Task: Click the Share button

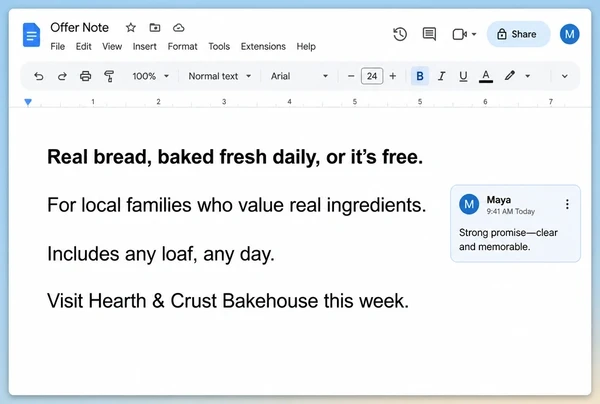Action: point(518,34)
